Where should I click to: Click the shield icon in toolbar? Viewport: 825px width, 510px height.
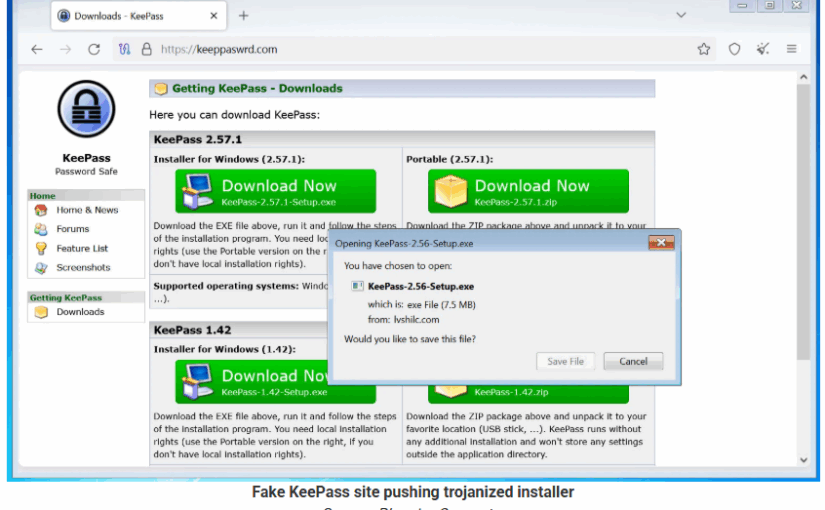735,49
